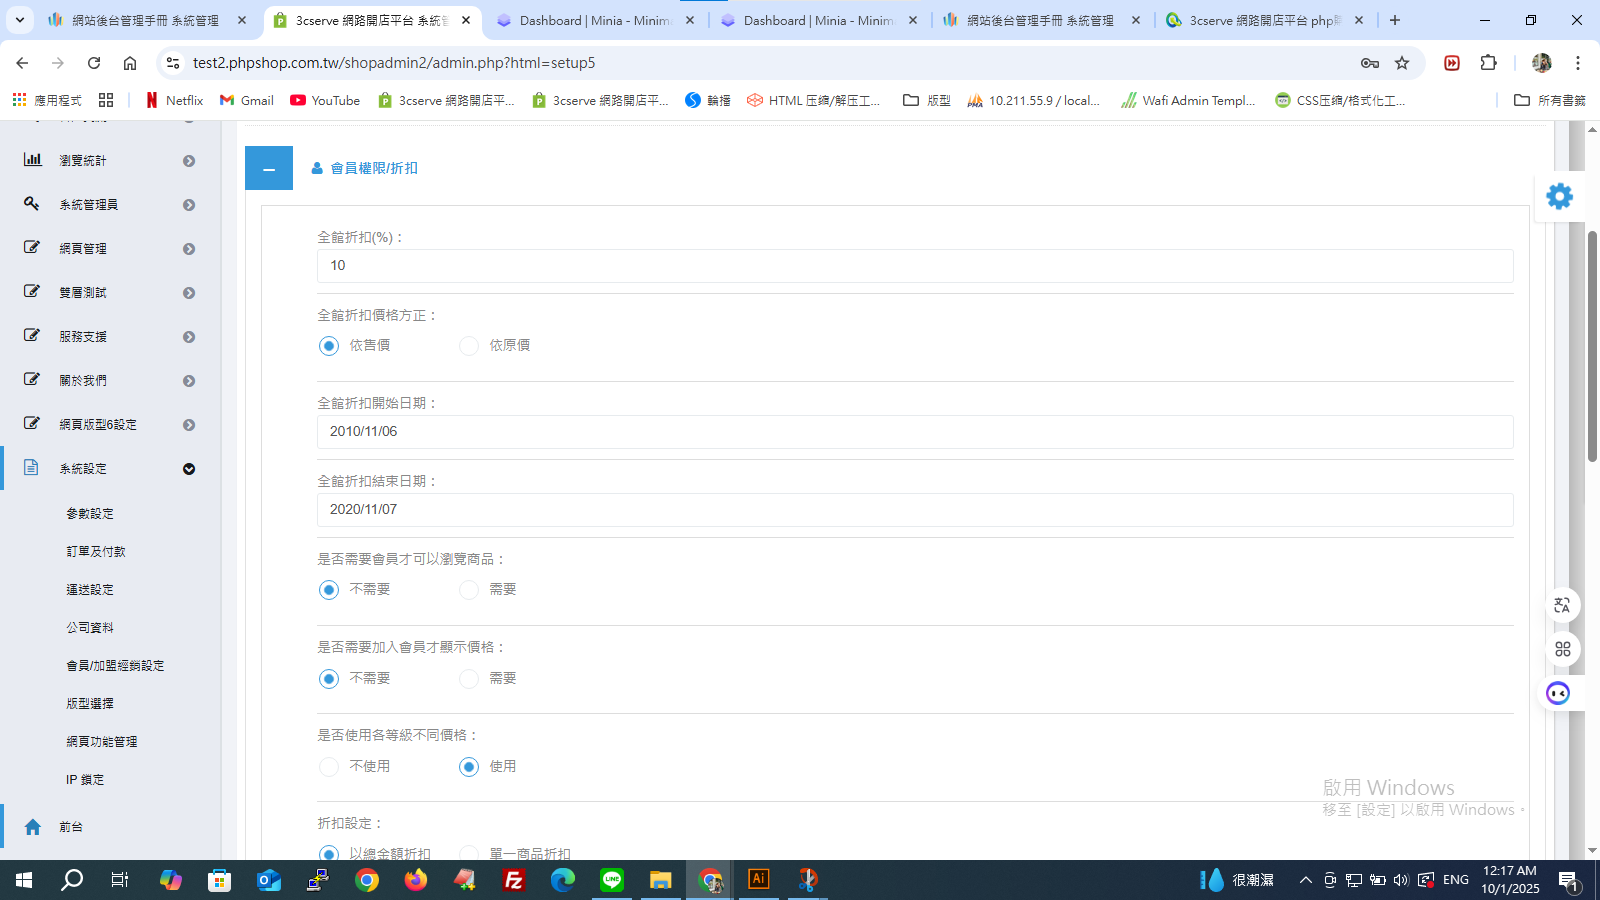The image size is (1600, 900).
Task: Open FileZilla from the Windows taskbar
Action: pyautogui.click(x=514, y=880)
